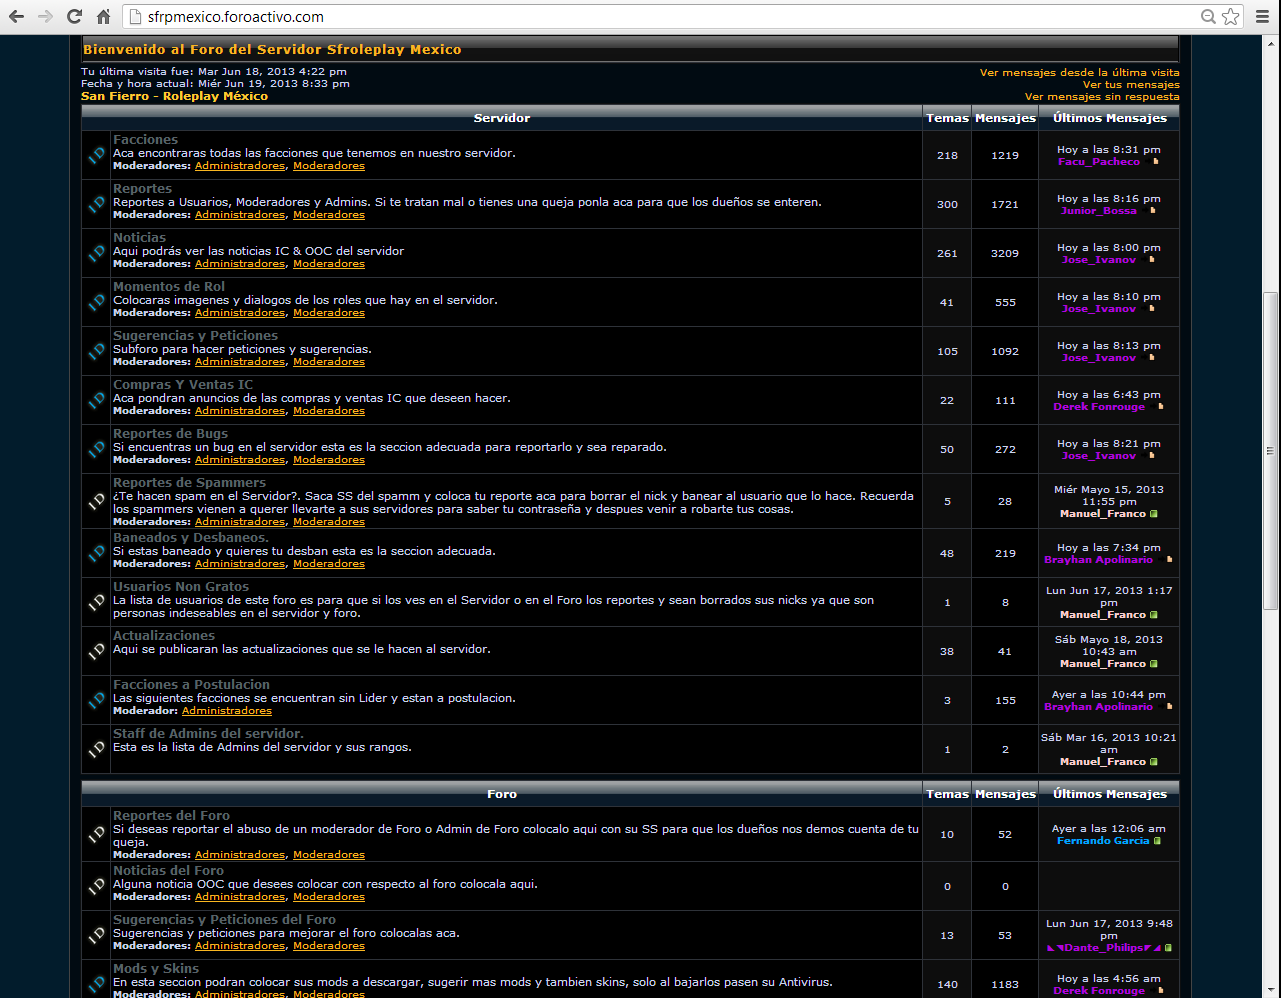Viewport: 1281px width, 998px height.
Task: Open the Usuarios Non Gratos forum
Action: tap(181, 587)
